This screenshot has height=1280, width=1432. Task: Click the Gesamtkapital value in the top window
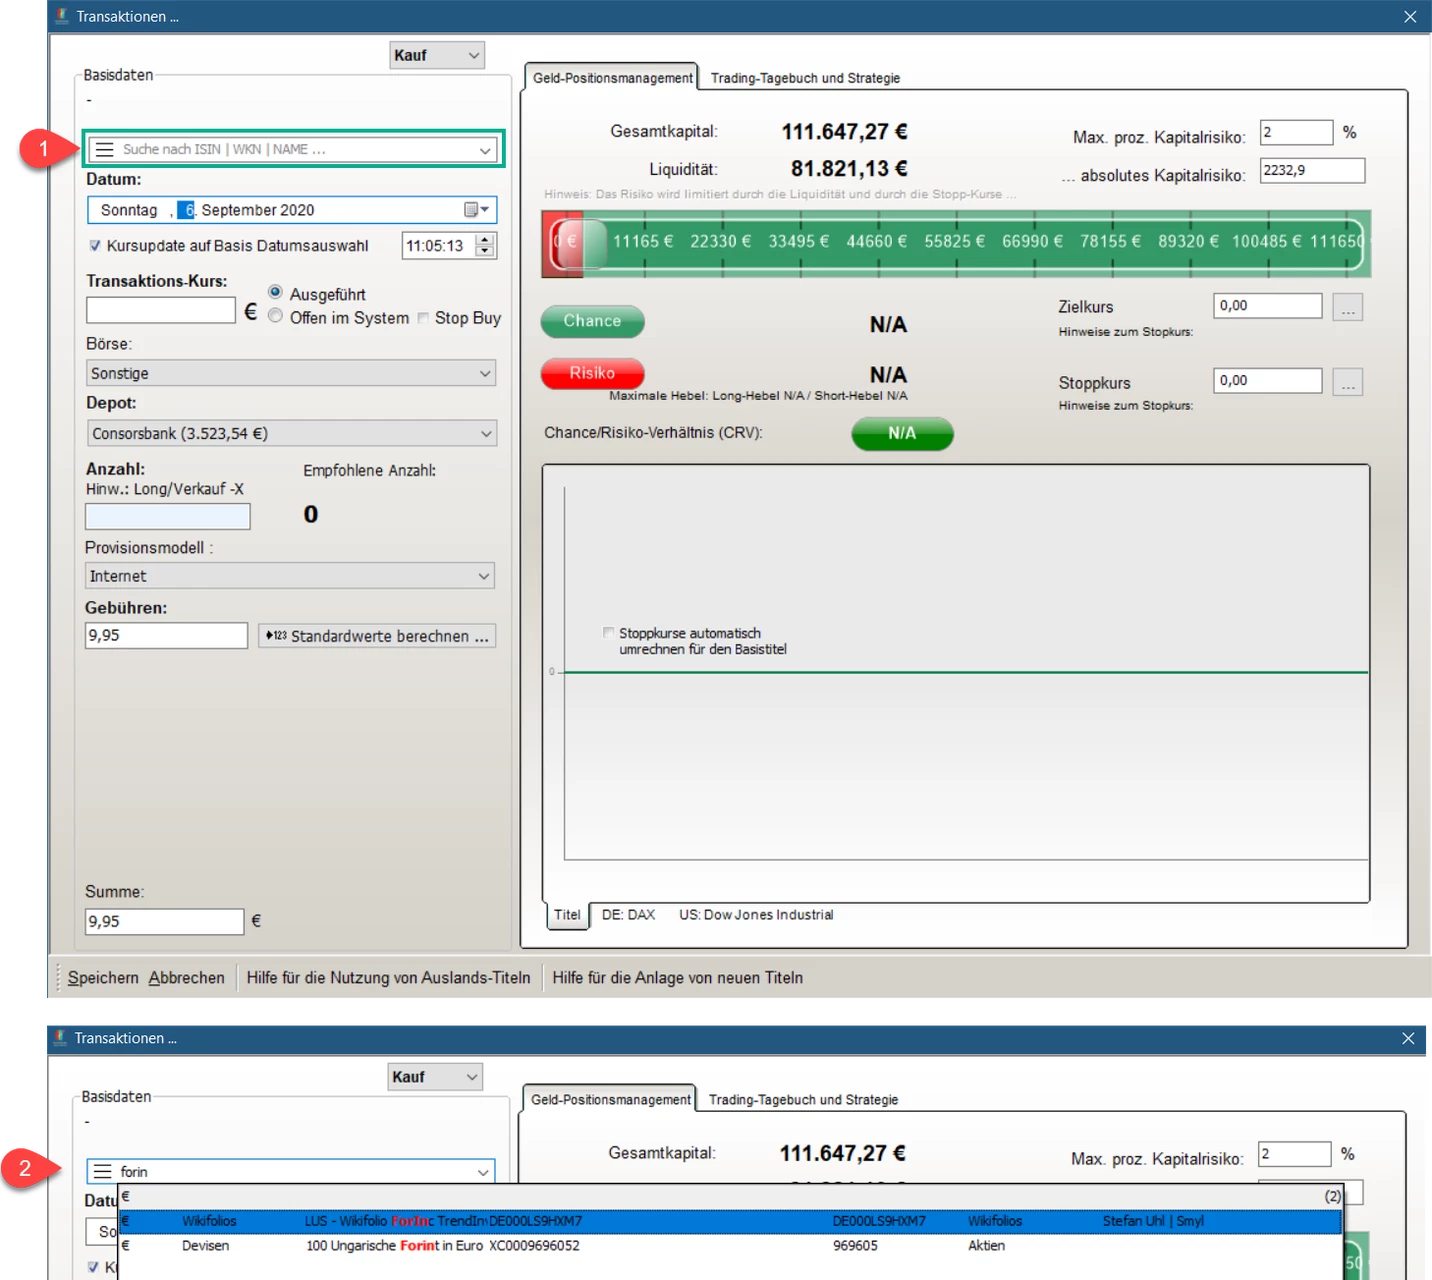[844, 132]
